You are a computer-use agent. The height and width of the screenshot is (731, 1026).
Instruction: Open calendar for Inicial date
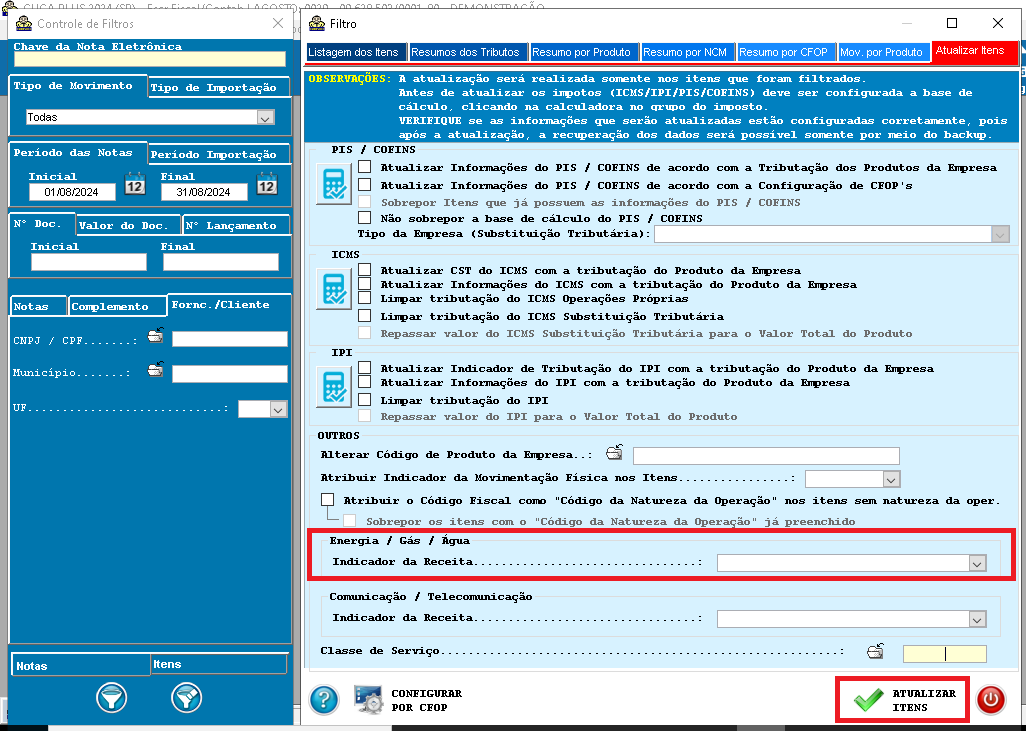[135, 184]
